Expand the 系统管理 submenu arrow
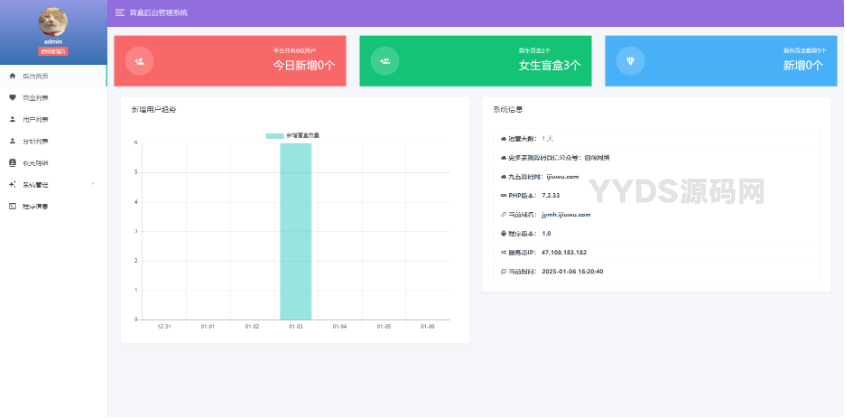Viewport: 846px width, 420px height. (x=93, y=184)
